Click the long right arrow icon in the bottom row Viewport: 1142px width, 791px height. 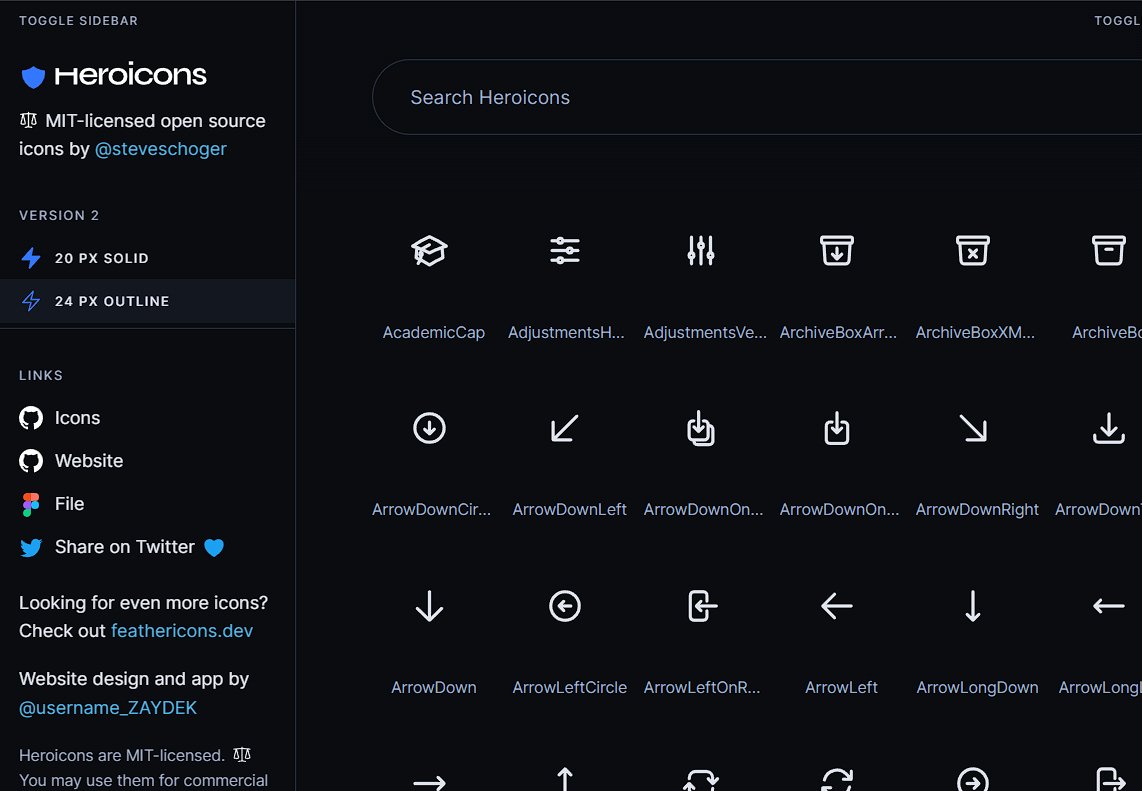click(429, 783)
